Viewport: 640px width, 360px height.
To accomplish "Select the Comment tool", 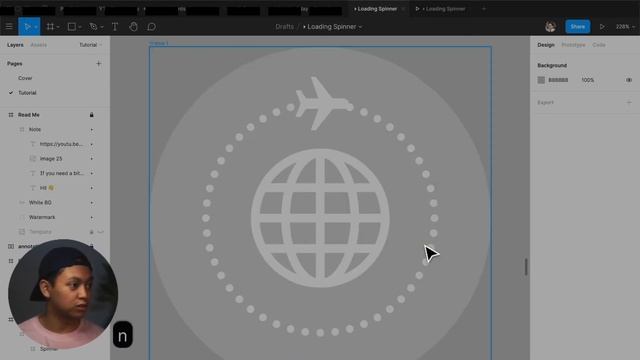I will [151, 27].
